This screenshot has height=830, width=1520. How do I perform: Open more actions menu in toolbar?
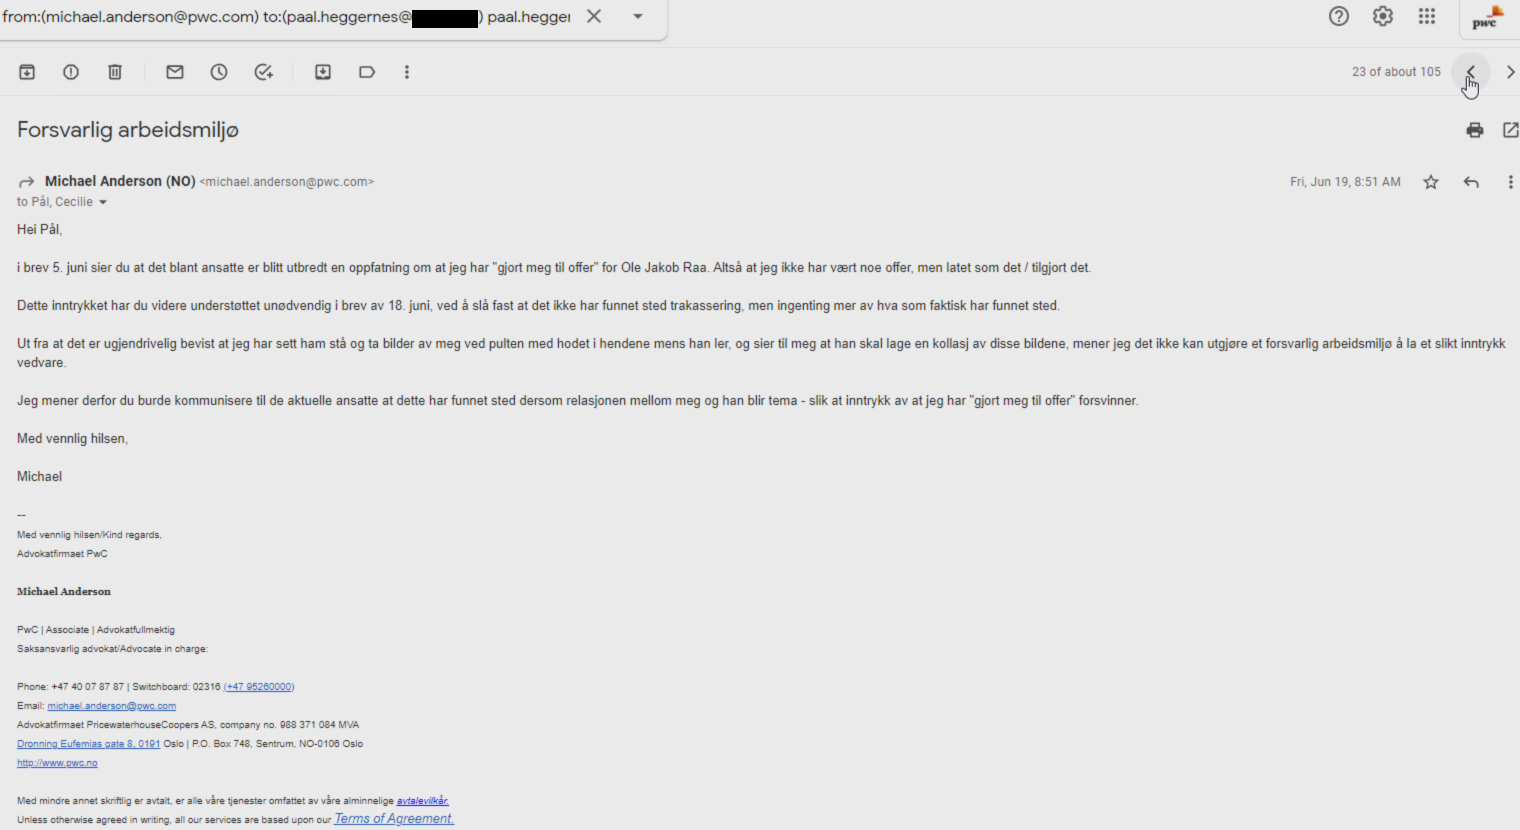coord(407,72)
